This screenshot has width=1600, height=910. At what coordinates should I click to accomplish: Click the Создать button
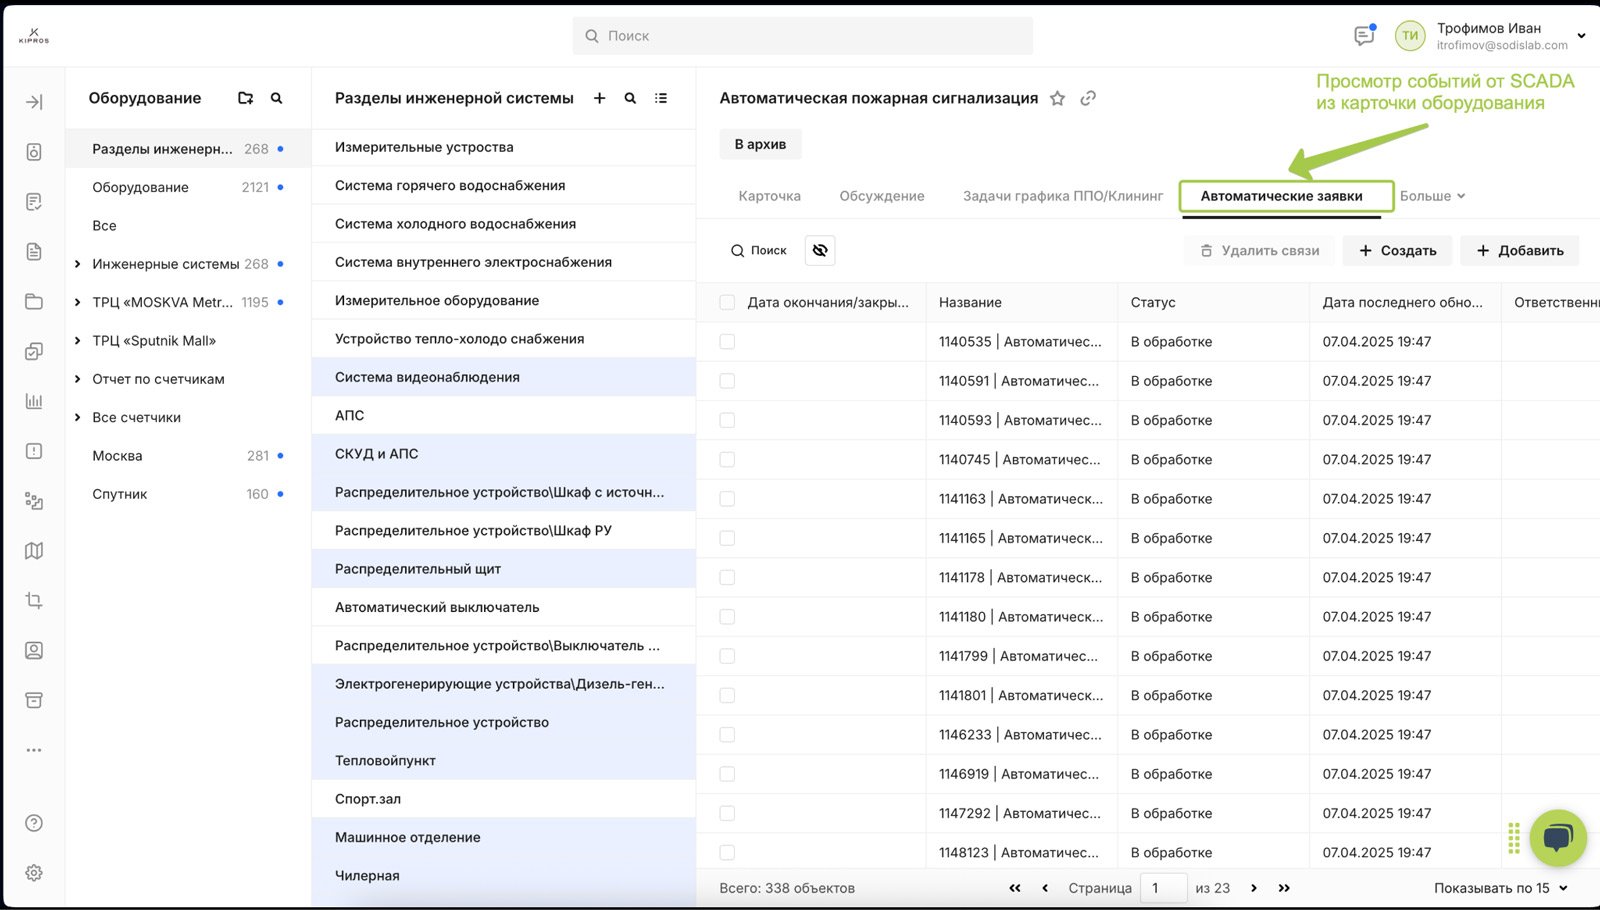[x=1398, y=250]
